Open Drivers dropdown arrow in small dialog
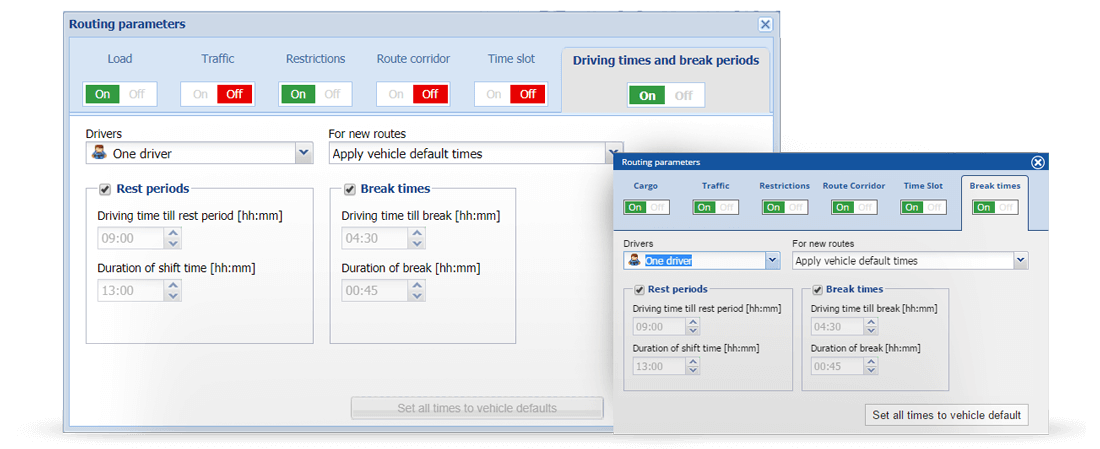 tap(771, 260)
